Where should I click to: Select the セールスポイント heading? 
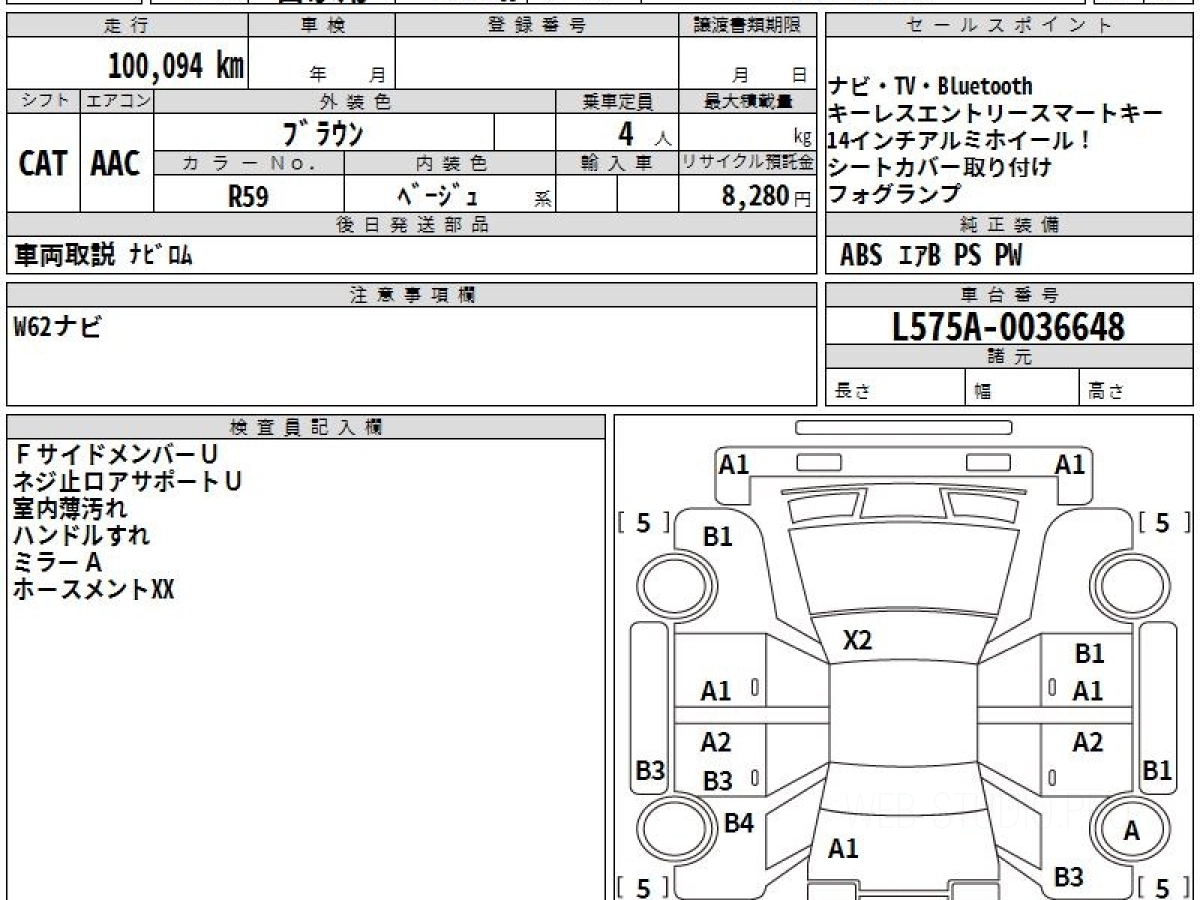(1010, 26)
